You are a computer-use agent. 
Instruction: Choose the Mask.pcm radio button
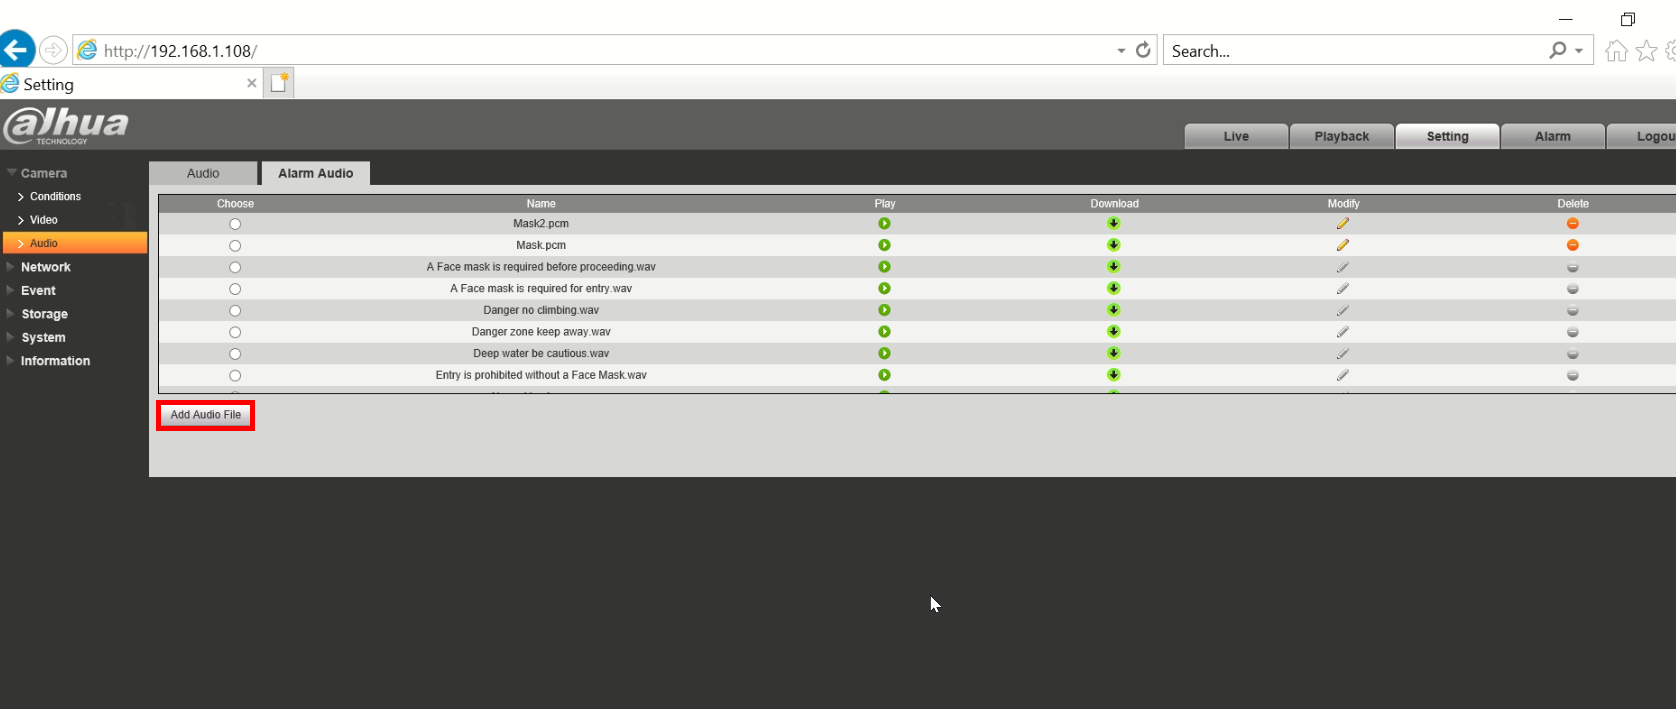coord(235,246)
